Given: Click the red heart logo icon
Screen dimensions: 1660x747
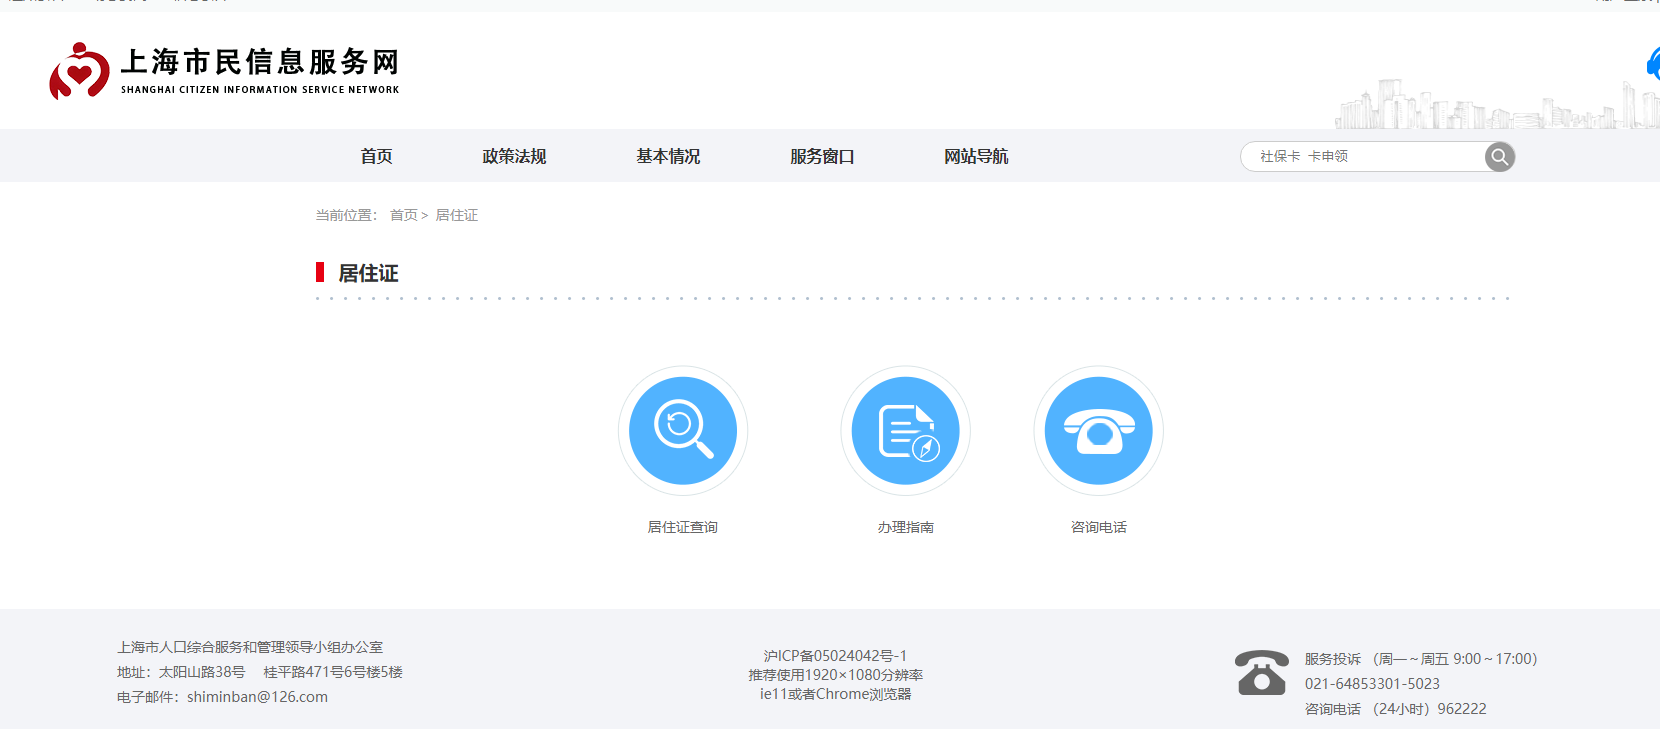Looking at the screenshot, I should point(79,71).
